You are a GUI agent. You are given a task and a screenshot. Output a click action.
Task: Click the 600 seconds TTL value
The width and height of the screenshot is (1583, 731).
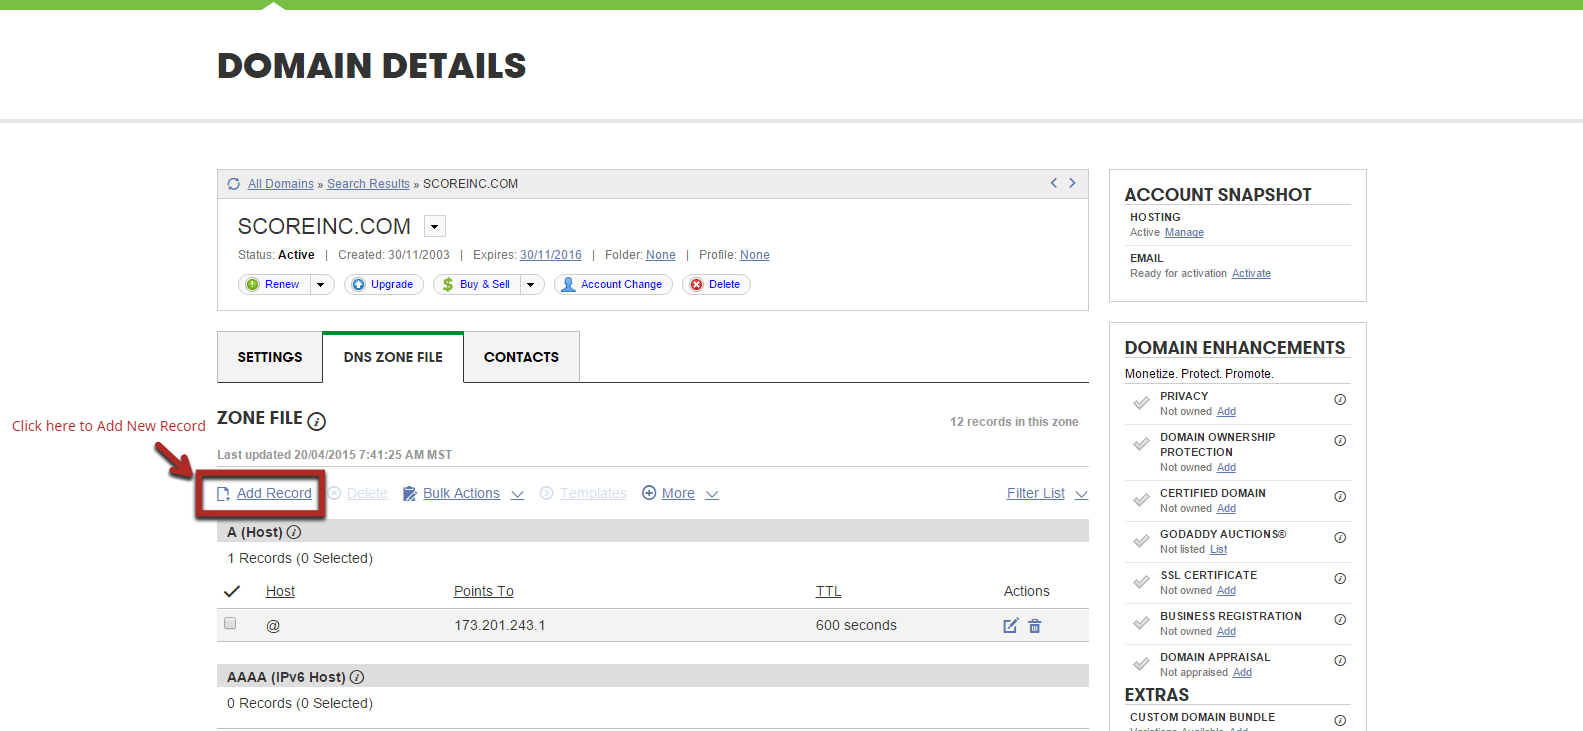pos(856,625)
